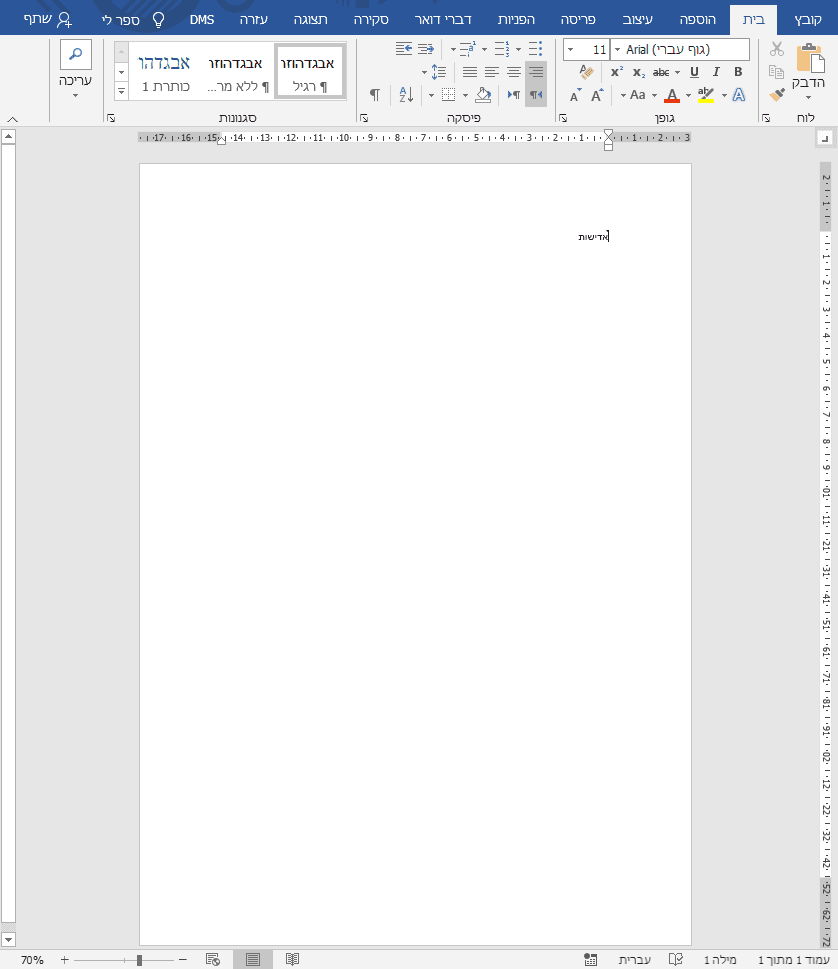The image size is (838, 969).
Task: Increase font size with grow font icon
Action: click(597, 95)
